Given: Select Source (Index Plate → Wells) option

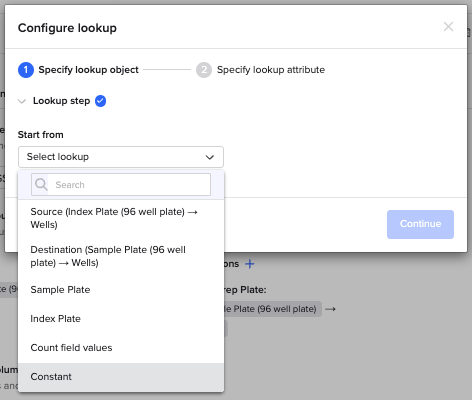Looking at the screenshot, I should [121, 218].
